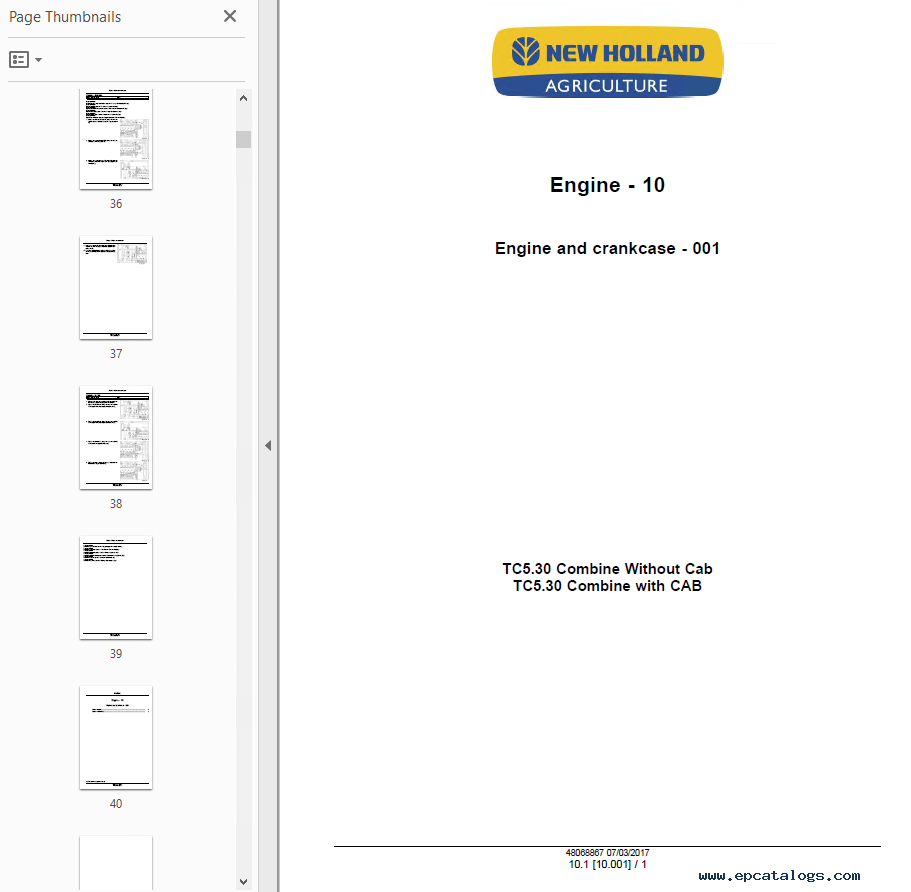This screenshot has width=911, height=892.
Task: Select the page 38 thumbnail
Action: [x=116, y=438]
